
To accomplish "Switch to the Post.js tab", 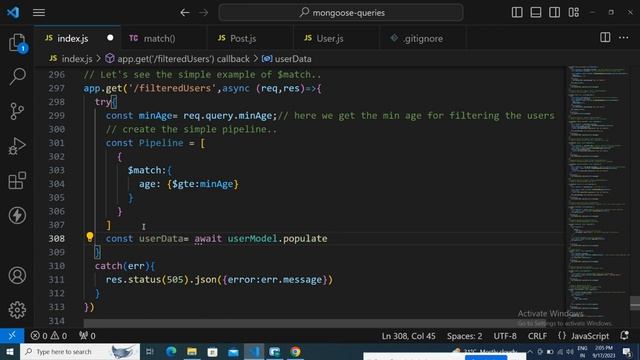I will [x=243, y=38].
